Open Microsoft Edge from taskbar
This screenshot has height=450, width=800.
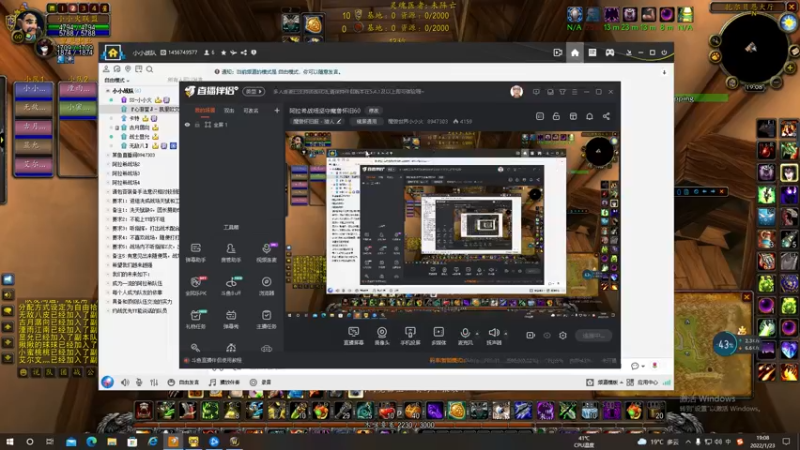91,442
